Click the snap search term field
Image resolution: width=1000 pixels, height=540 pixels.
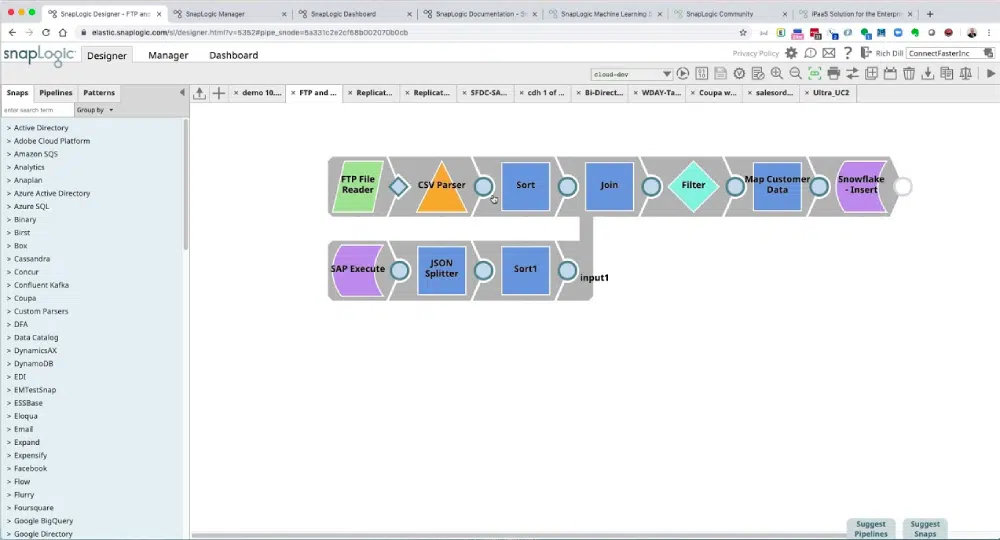38,110
